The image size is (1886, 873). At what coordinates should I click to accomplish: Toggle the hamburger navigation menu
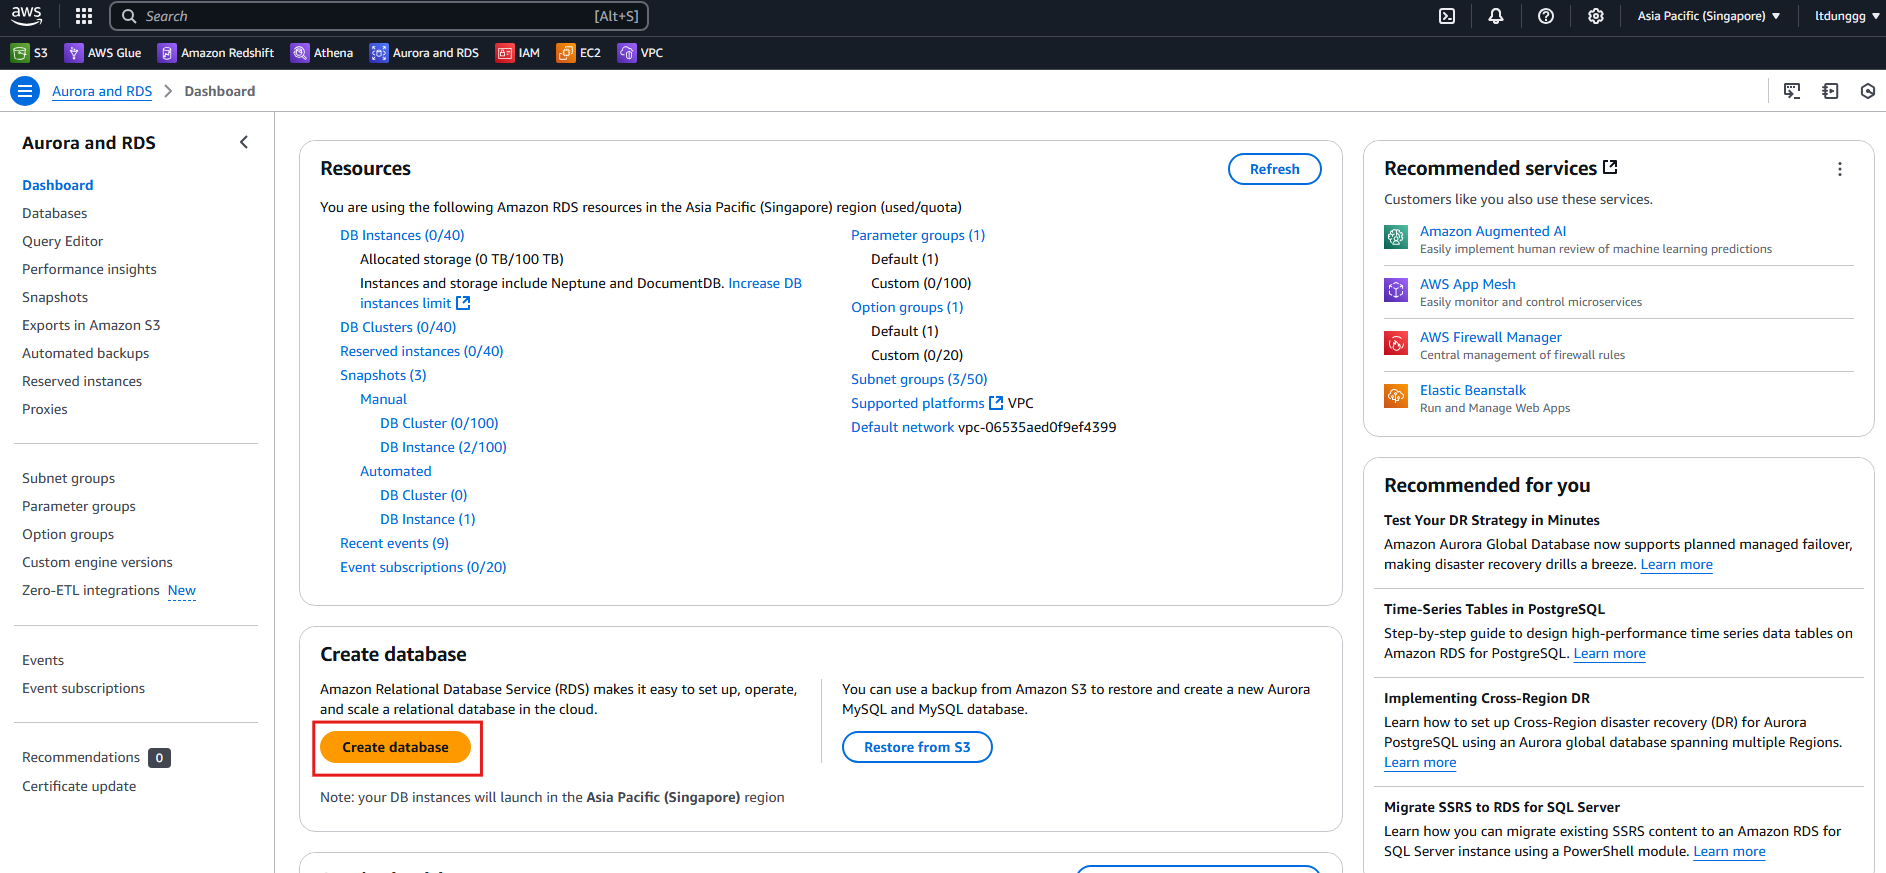25,91
